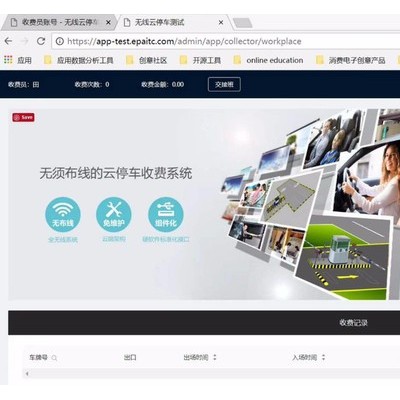Click the search icon next to 车牌号
This screenshot has width=400, height=400.
click(x=54, y=358)
